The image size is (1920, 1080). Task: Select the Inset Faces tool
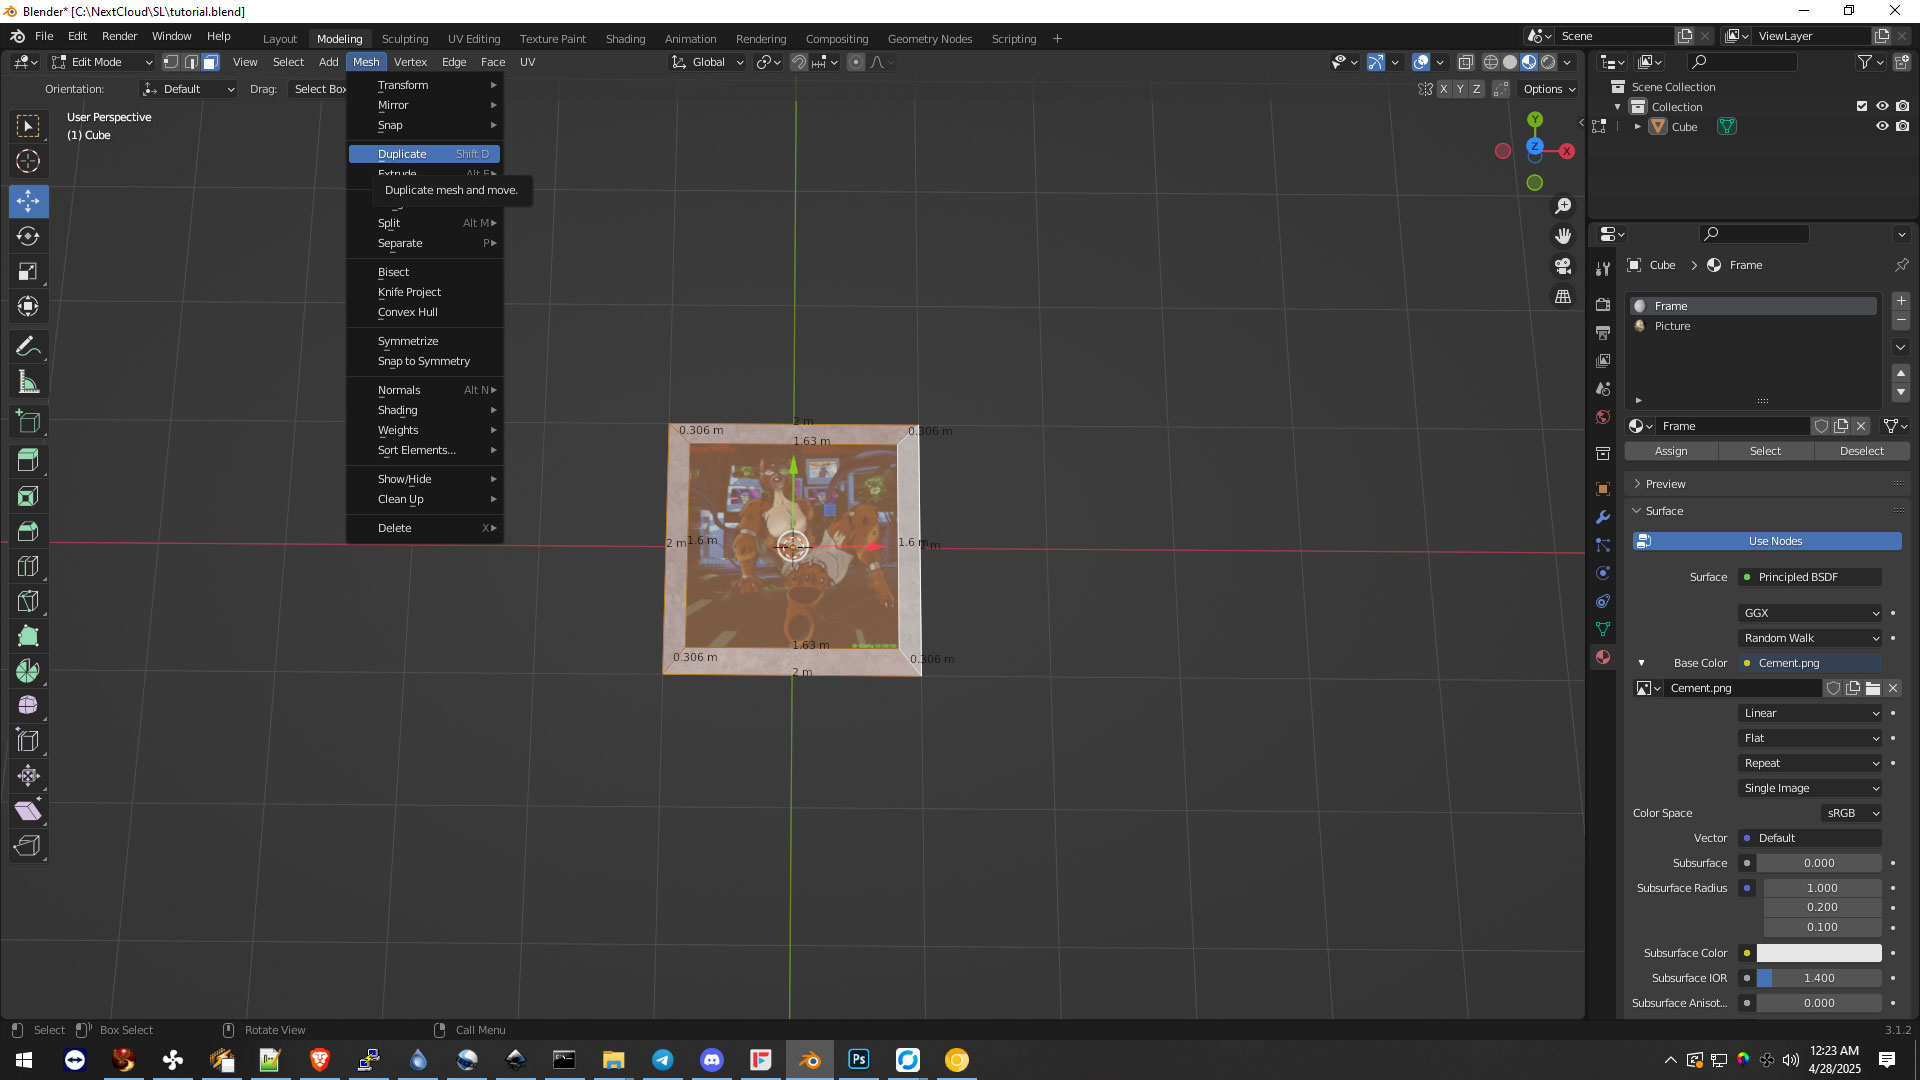coord(28,496)
